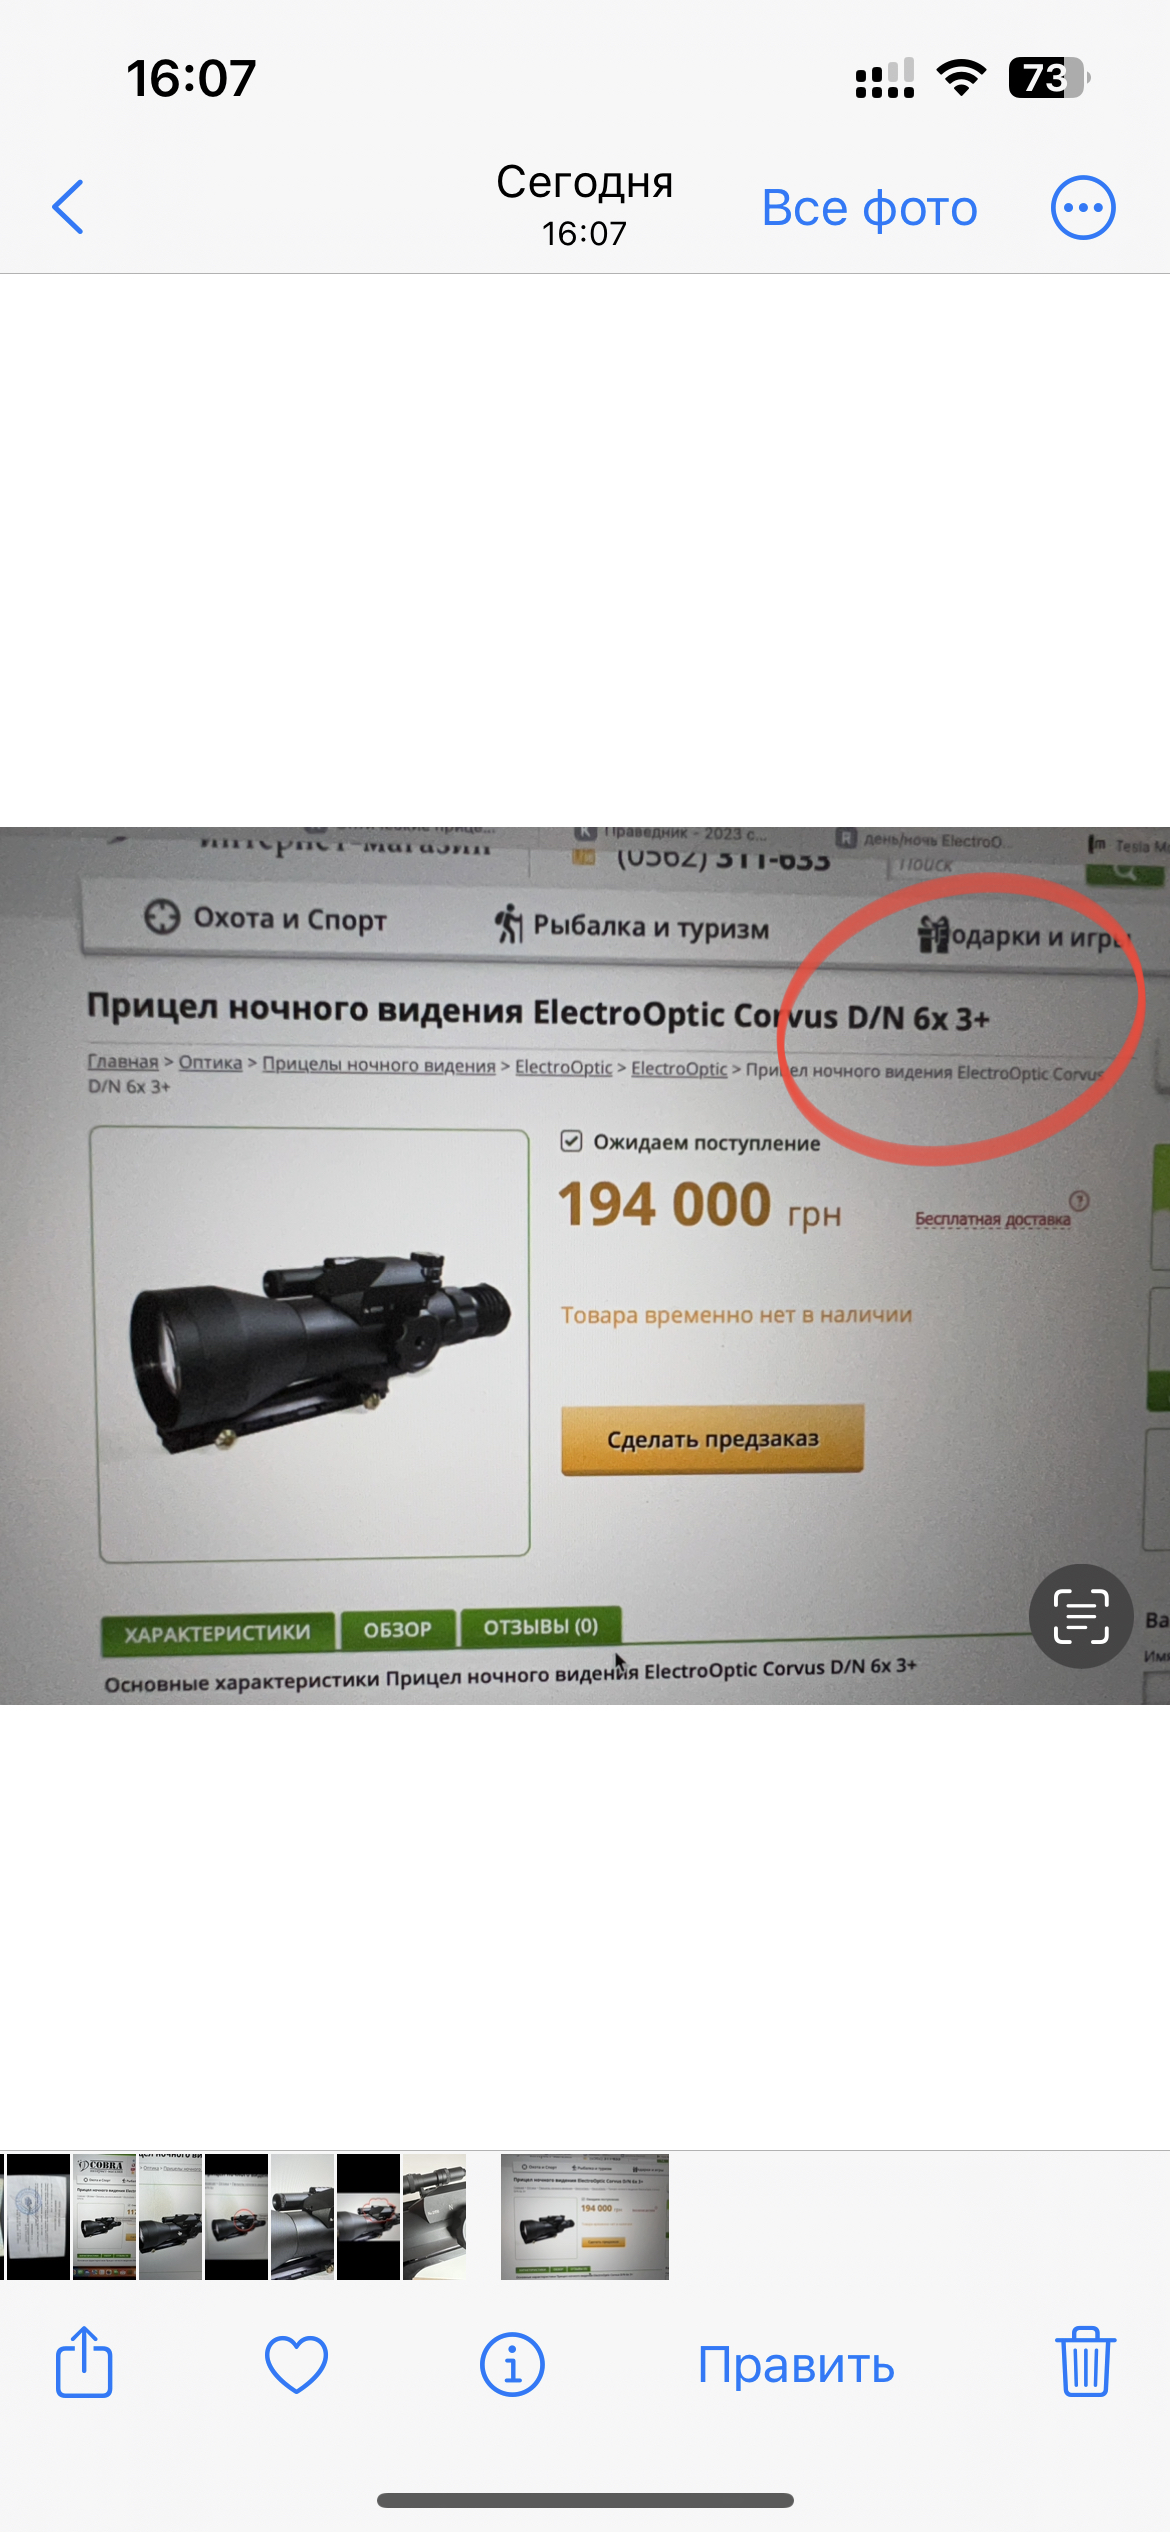Image resolution: width=1170 pixels, height=2532 pixels.
Task: Tap the battery indicator in status bar
Action: (x=1048, y=78)
